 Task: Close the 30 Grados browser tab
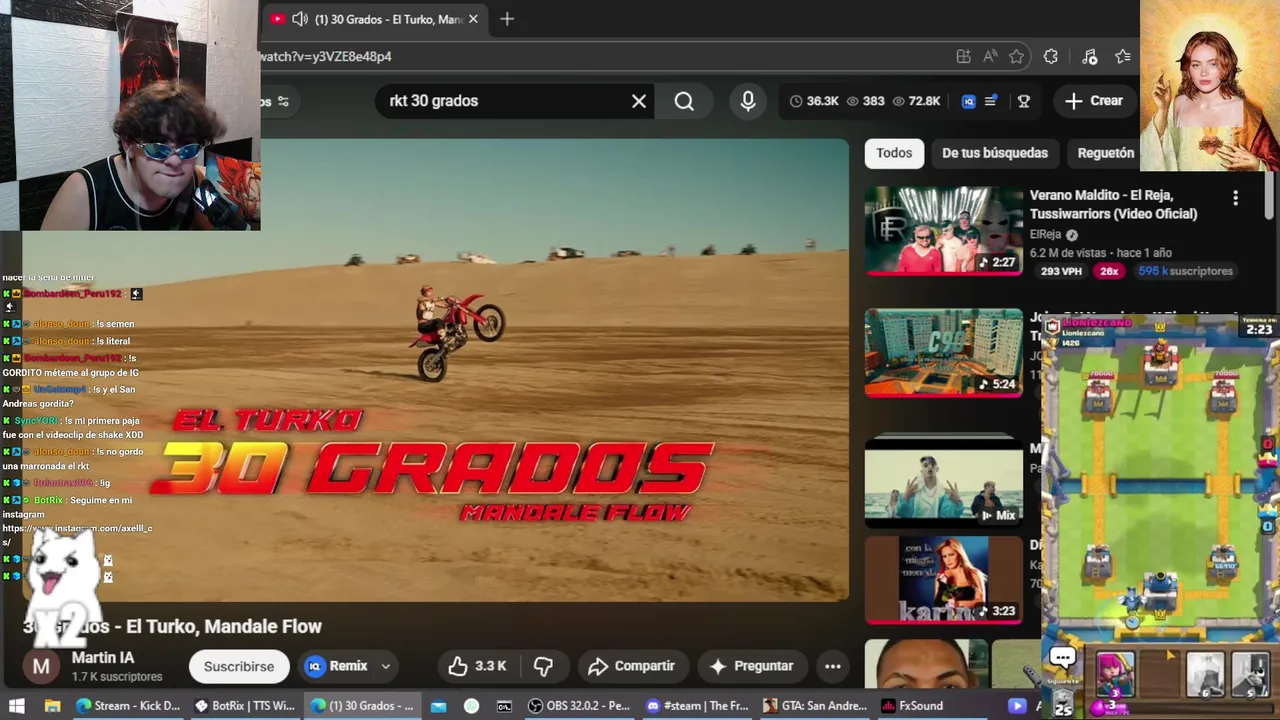click(x=473, y=19)
